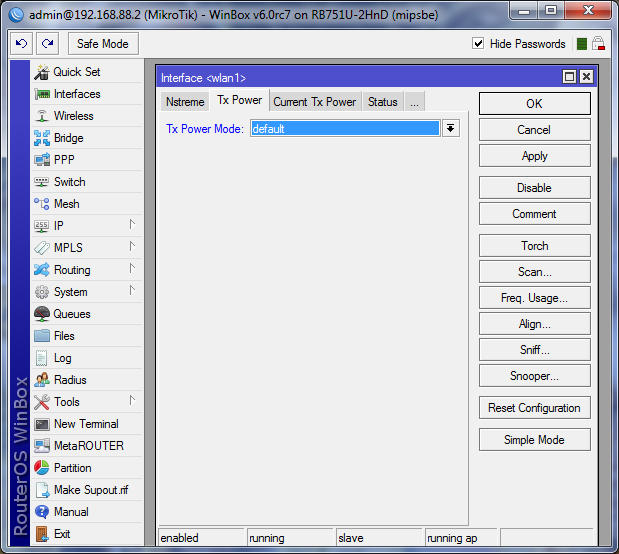The width and height of the screenshot is (619, 554).
Task: Maximize the Interface wlan1 sub-window
Action: click(569, 77)
